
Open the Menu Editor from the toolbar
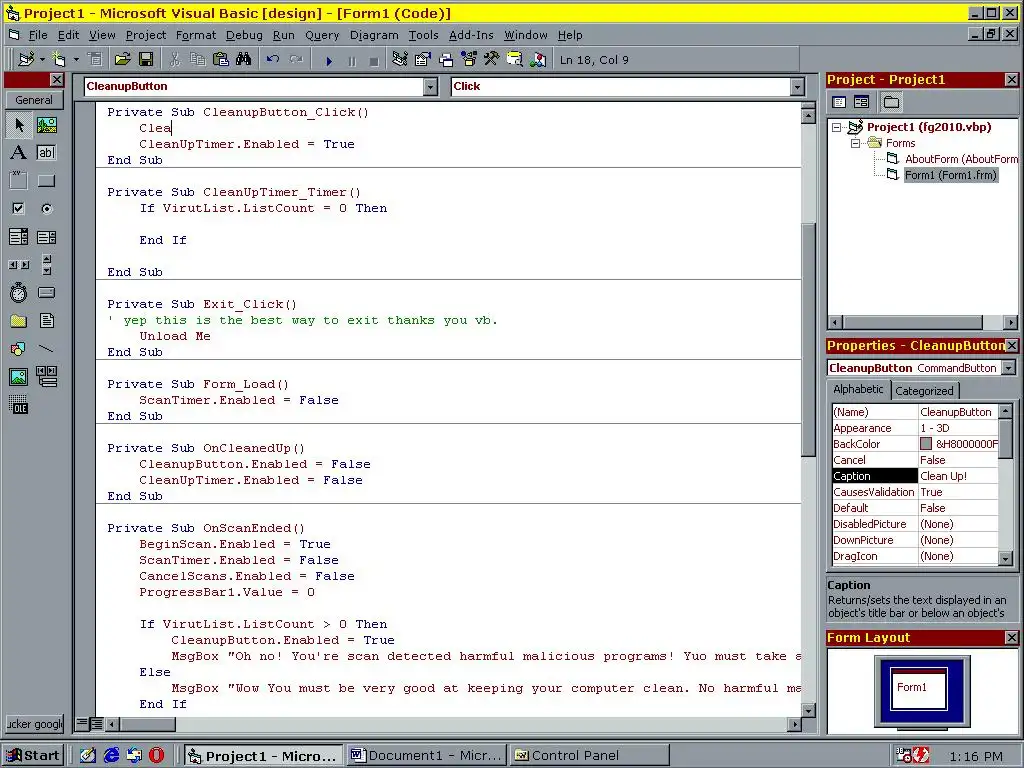95,59
